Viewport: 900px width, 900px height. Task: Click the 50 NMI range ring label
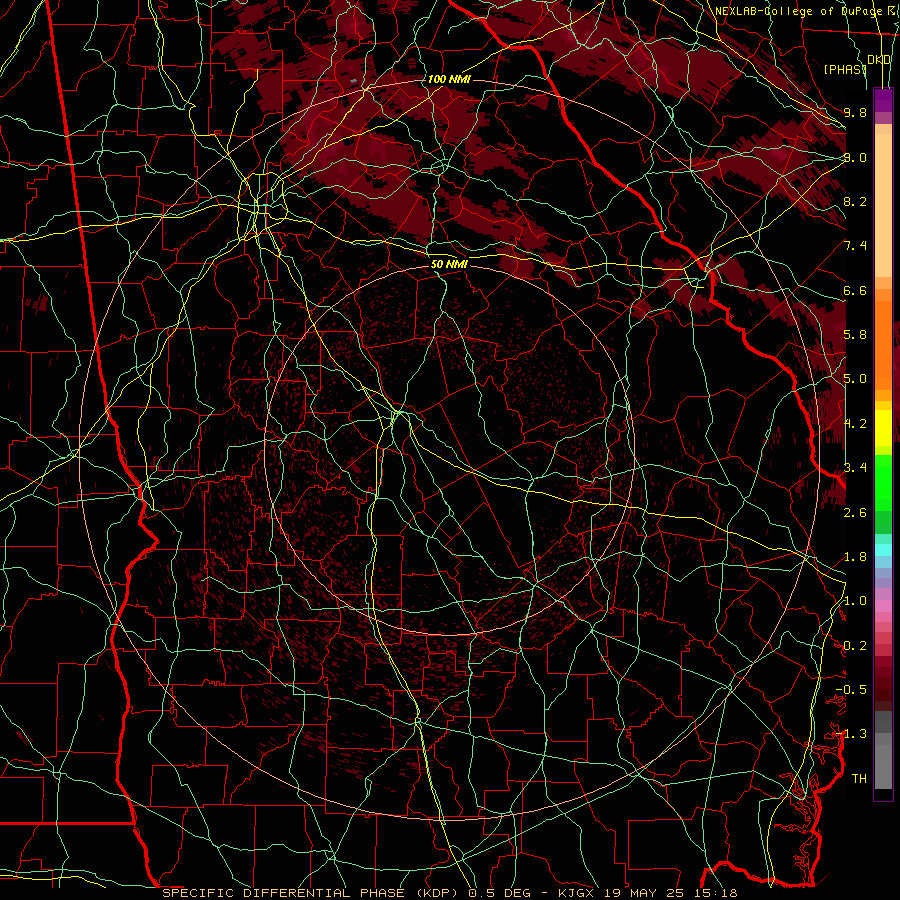coord(449,265)
